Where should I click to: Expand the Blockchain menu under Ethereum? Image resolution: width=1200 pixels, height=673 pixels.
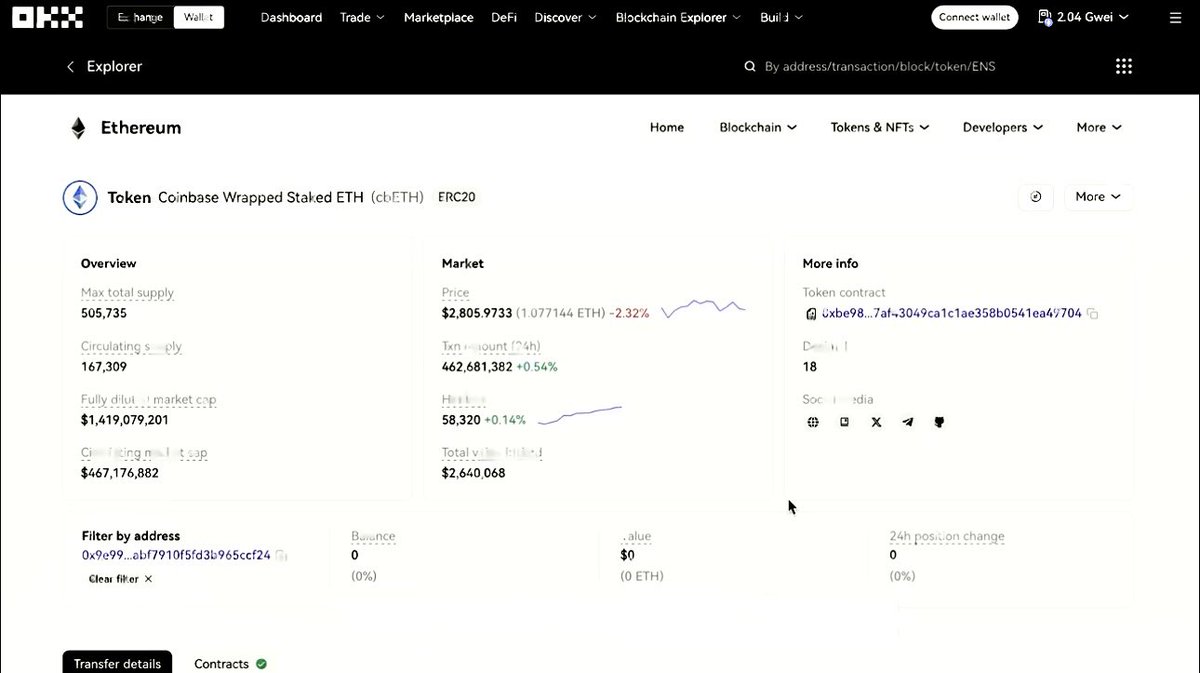point(758,127)
